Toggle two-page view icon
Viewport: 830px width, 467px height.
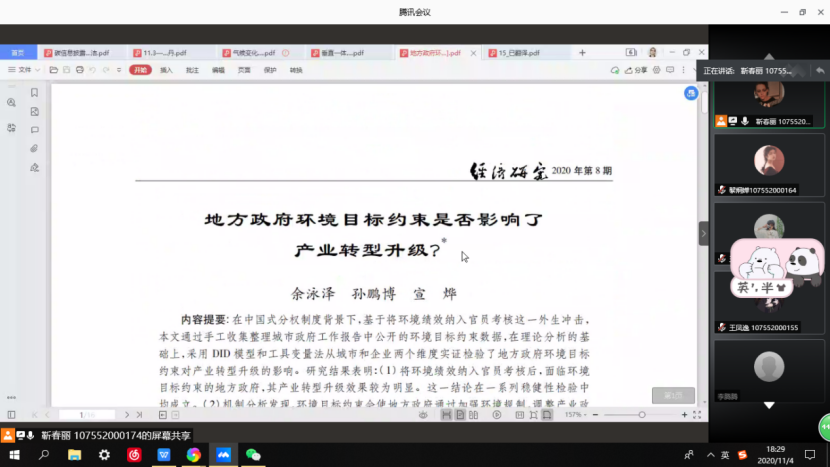coord(473,415)
